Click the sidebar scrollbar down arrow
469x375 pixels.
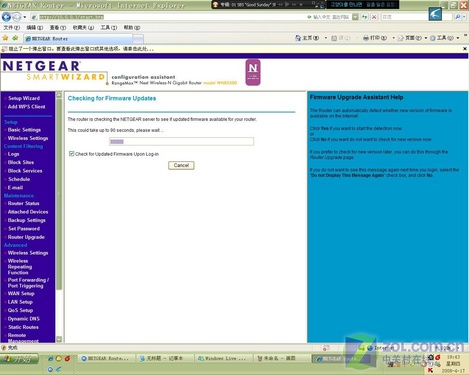click(x=59, y=339)
